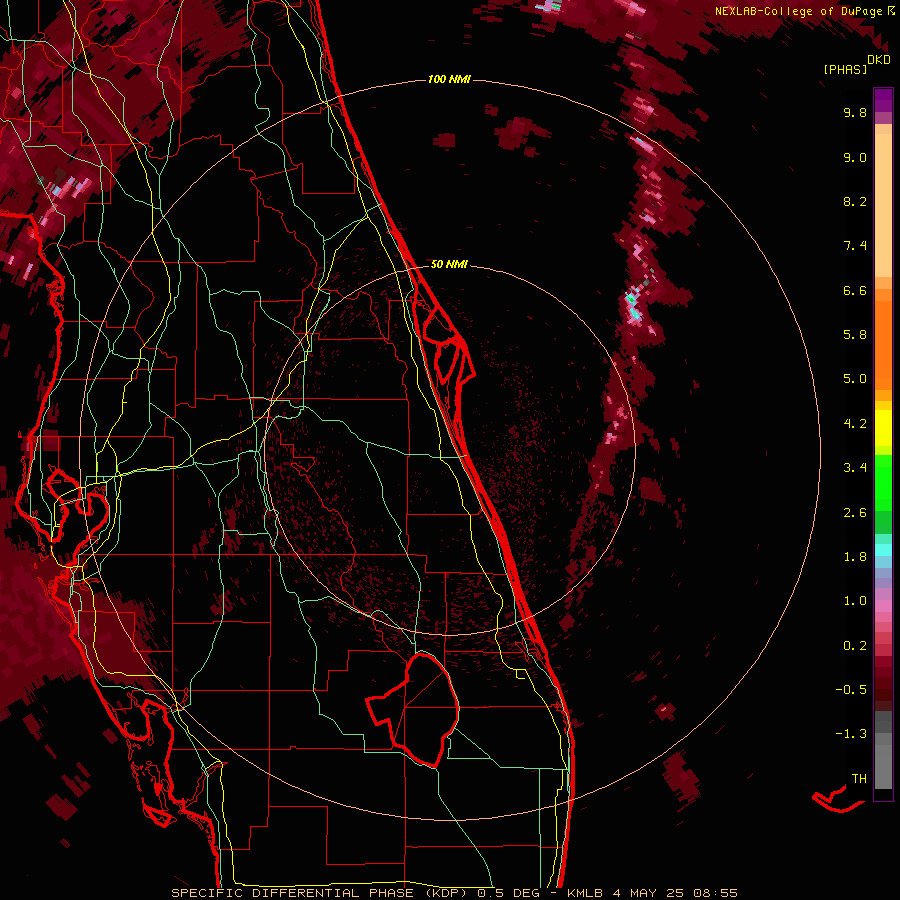Click the purple top segment of color bar
This screenshot has width=900, height=900.
[x=883, y=100]
